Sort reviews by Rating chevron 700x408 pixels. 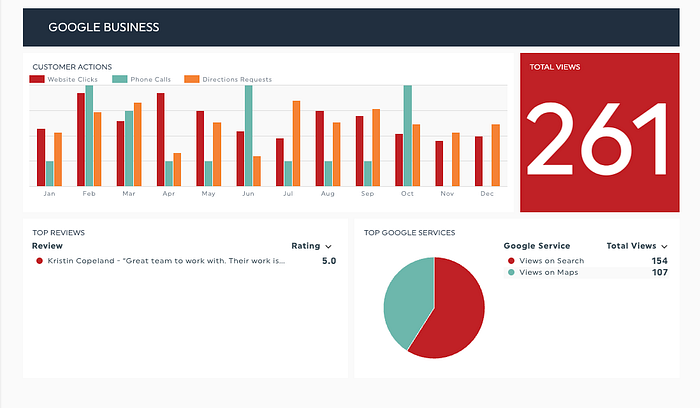(329, 246)
